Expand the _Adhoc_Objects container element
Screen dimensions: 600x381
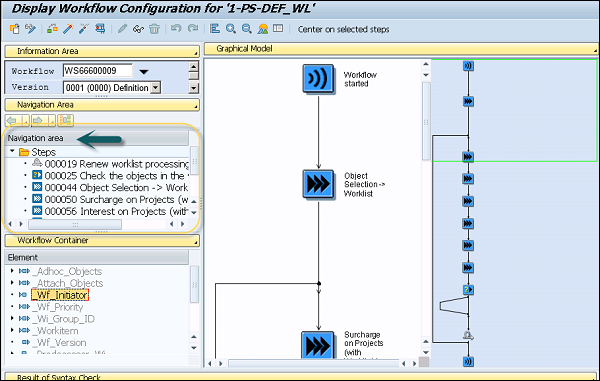[12, 271]
